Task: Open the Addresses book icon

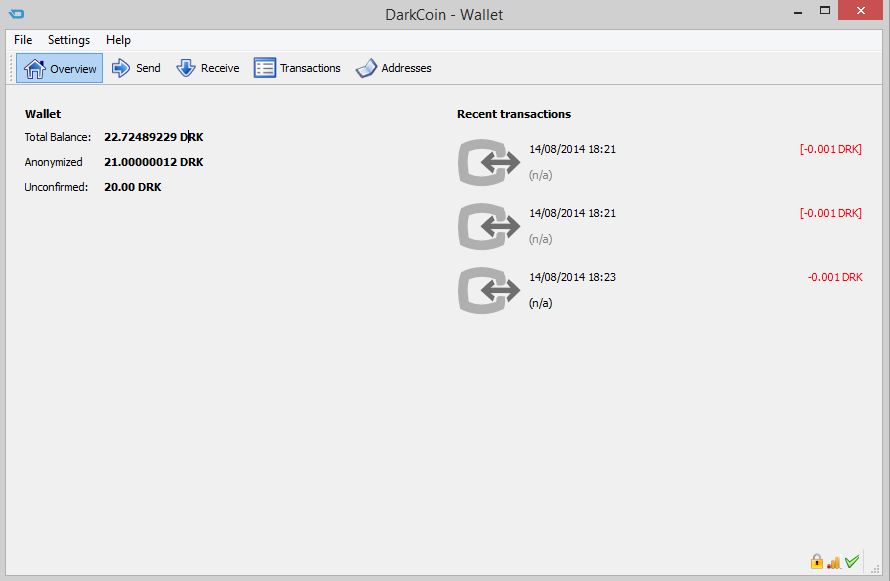Action: click(366, 68)
